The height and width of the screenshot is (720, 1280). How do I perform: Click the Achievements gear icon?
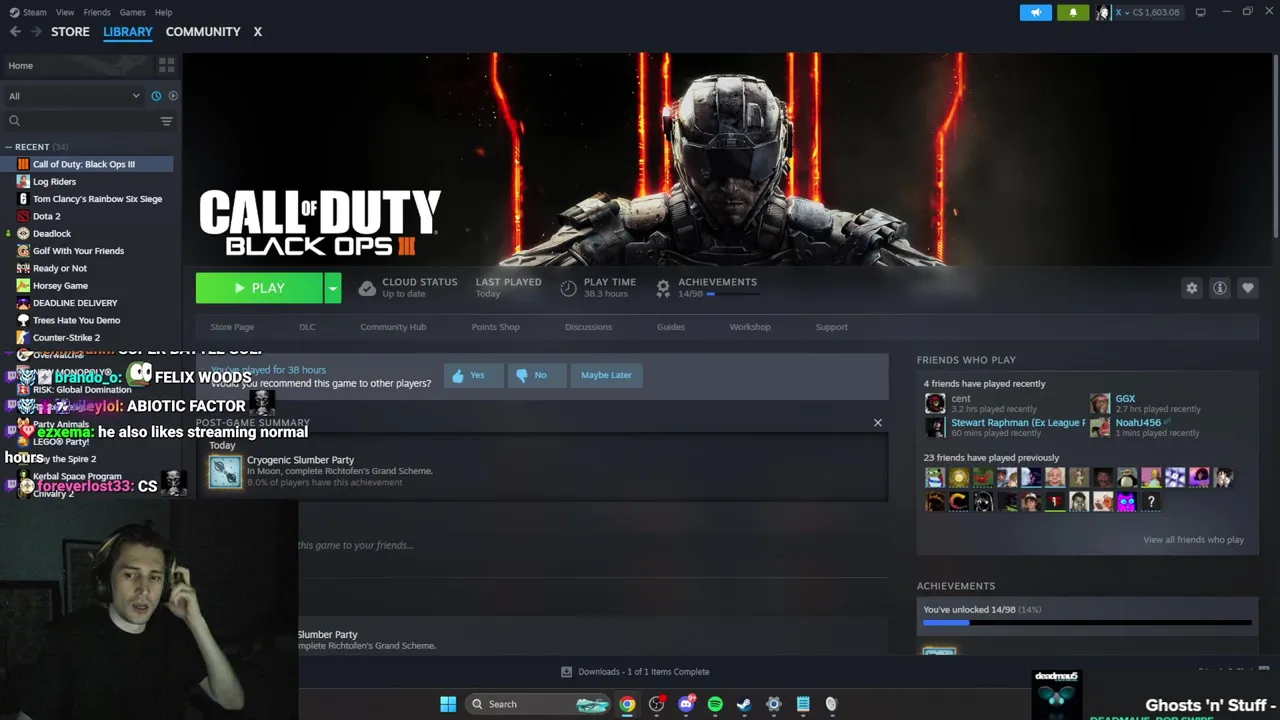(x=662, y=288)
